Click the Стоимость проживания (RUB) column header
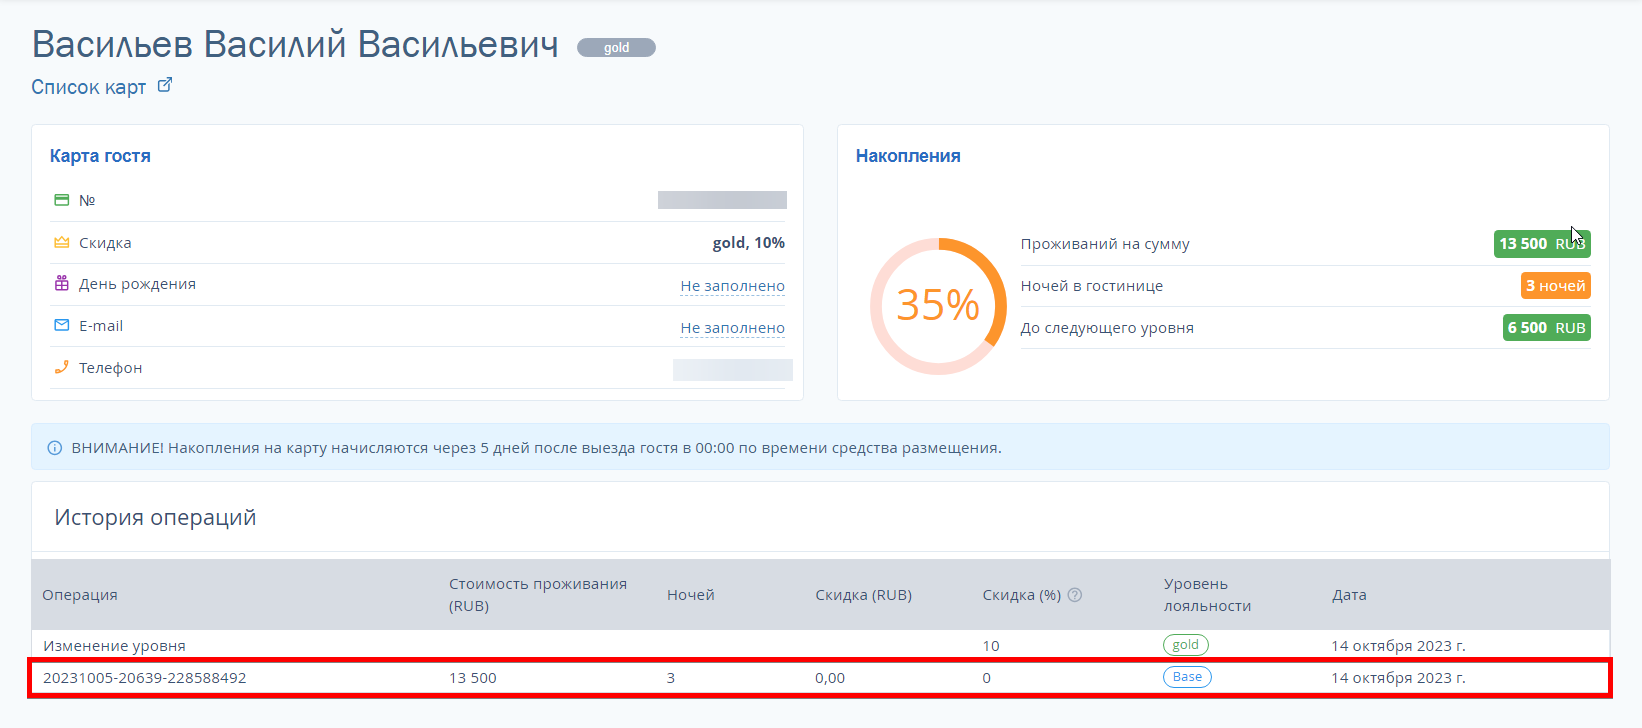Image resolution: width=1642 pixels, height=728 pixels. point(538,595)
